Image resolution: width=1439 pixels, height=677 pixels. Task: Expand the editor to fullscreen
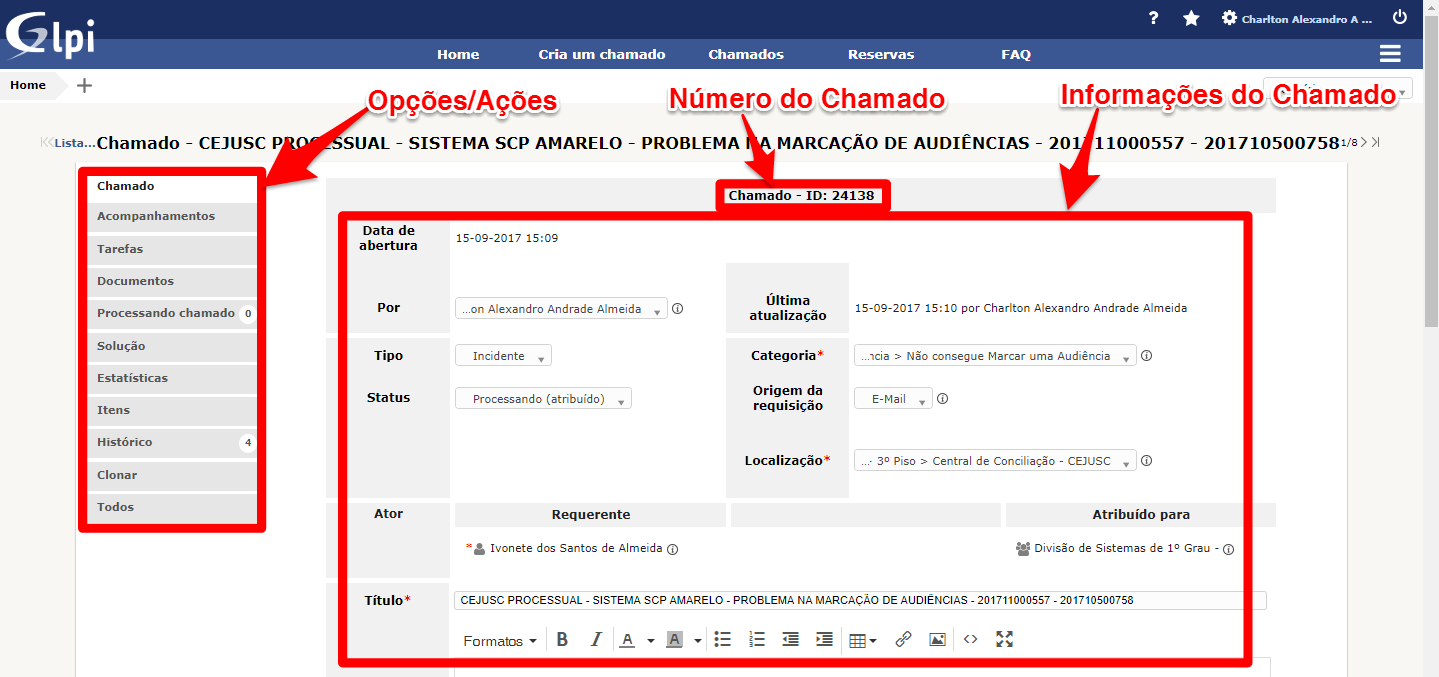coord(1005,640)
